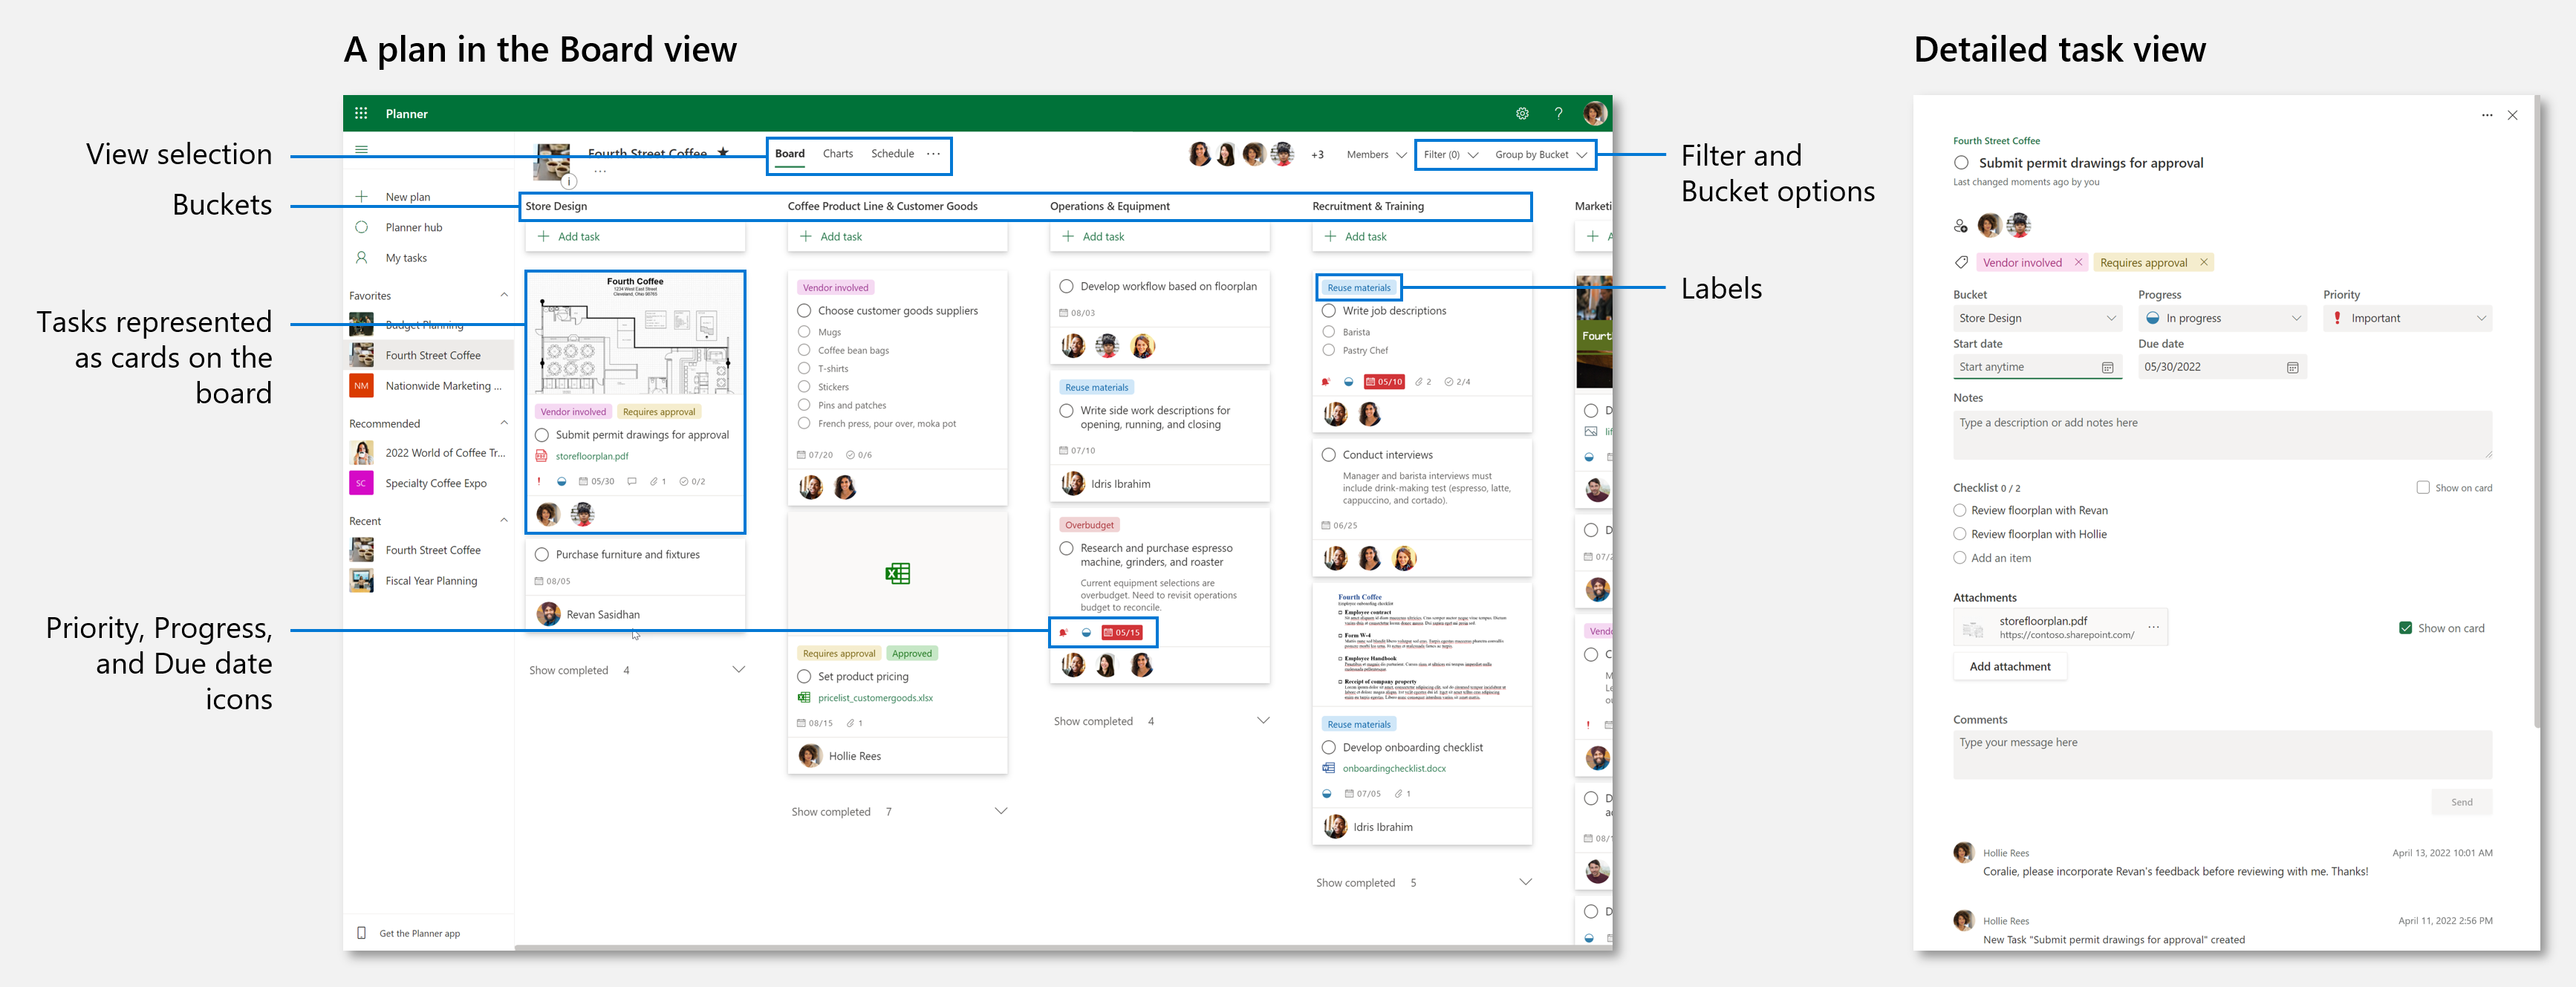Image resolution: width=2576 pixels, height=987 pixels.
Task: Click the sidebar hamburger menu icon
Action: 361,150
